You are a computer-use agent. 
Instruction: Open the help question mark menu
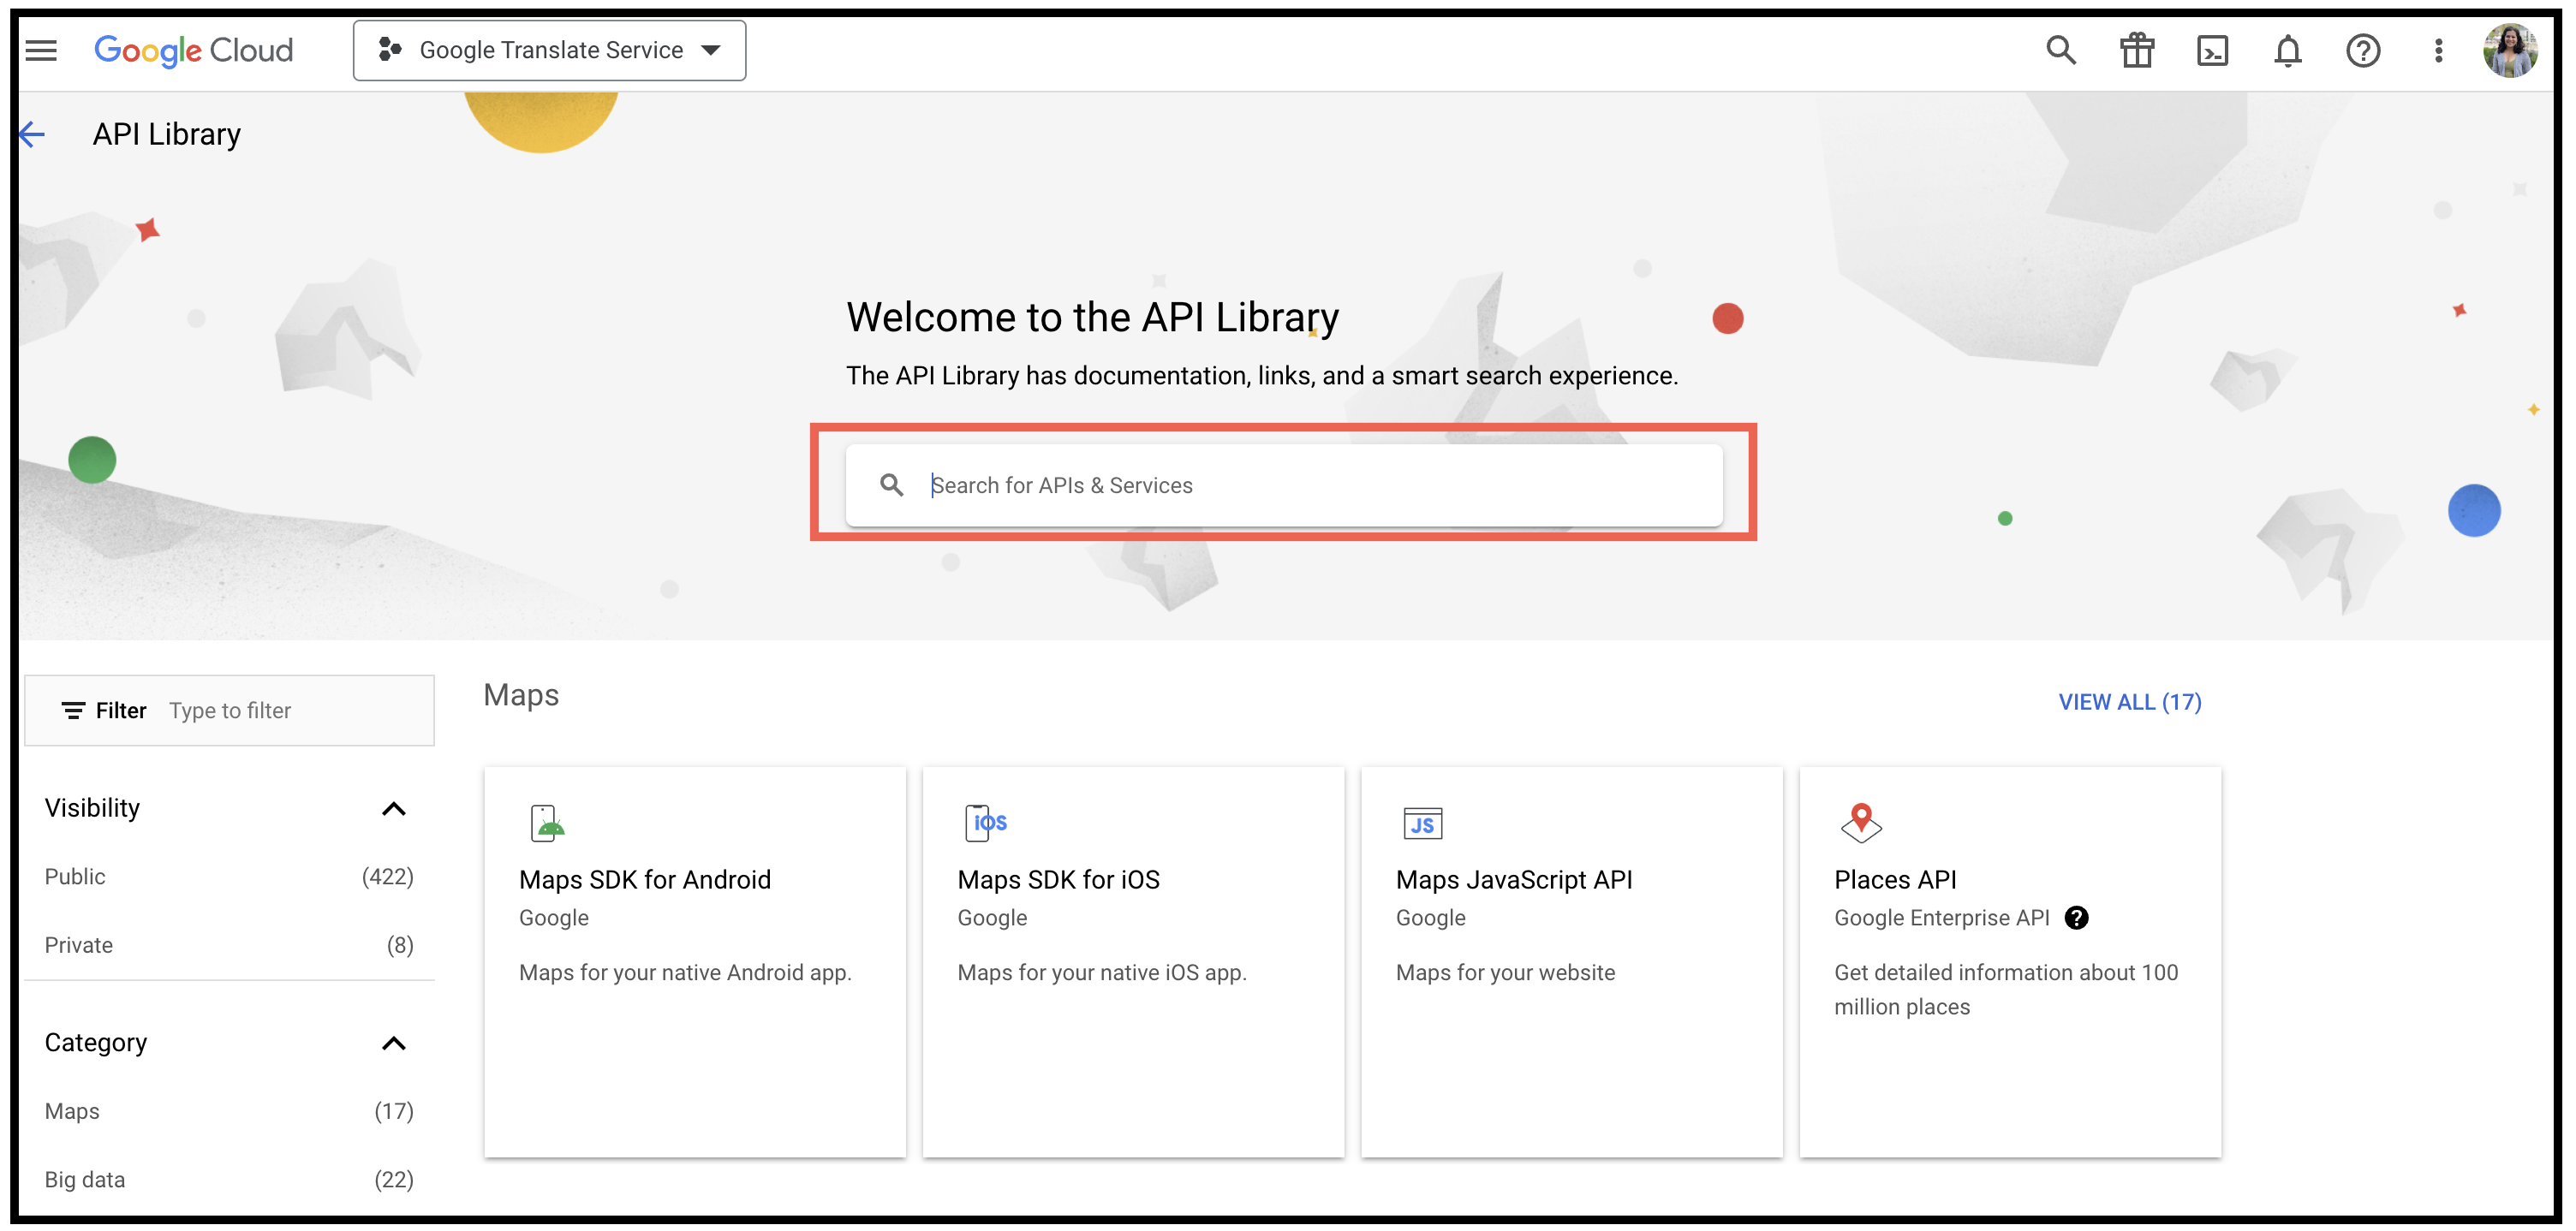2363,50
